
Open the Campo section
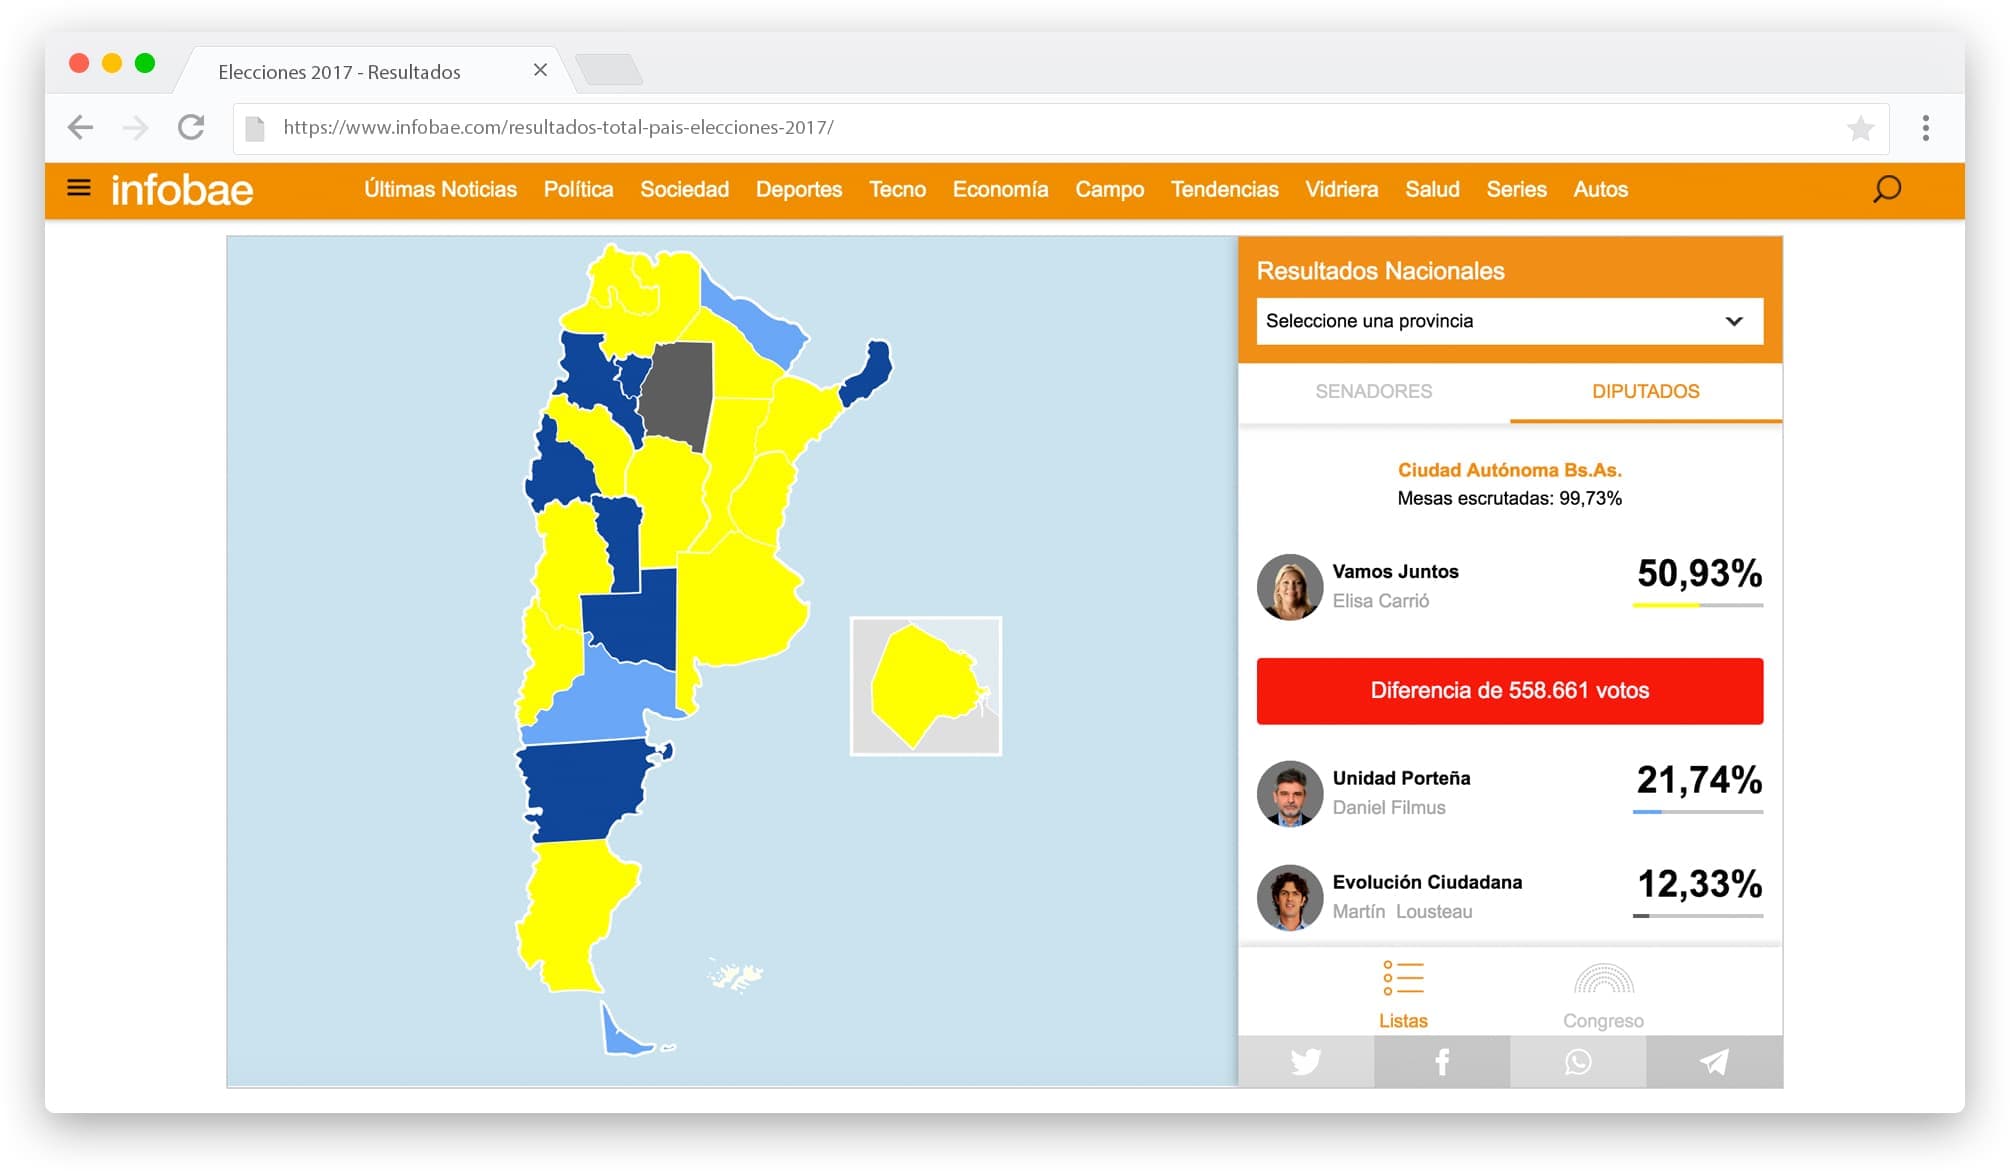point(1109,189)
